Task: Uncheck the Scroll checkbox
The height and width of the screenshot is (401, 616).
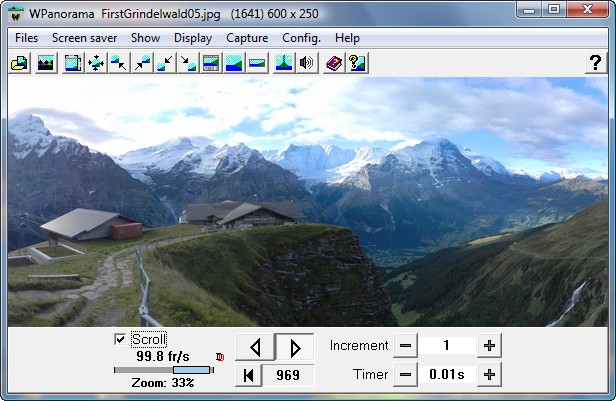Action: 121,339
